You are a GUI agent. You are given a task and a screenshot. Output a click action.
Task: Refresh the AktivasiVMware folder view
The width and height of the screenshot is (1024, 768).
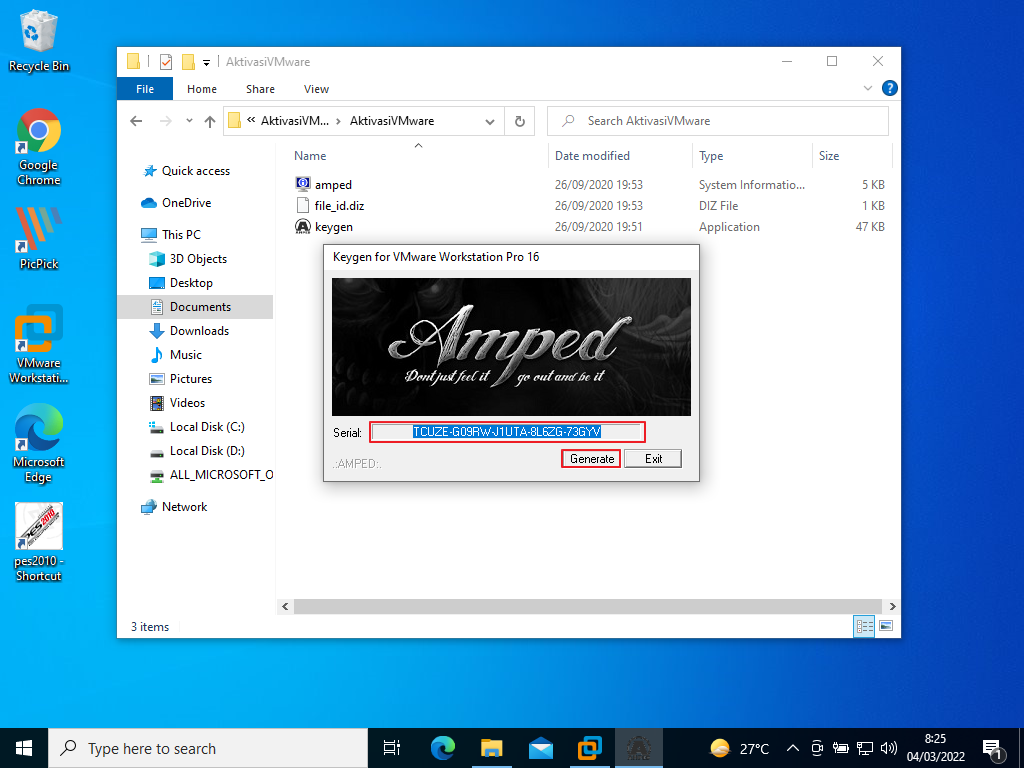click(x=519, y=121)
